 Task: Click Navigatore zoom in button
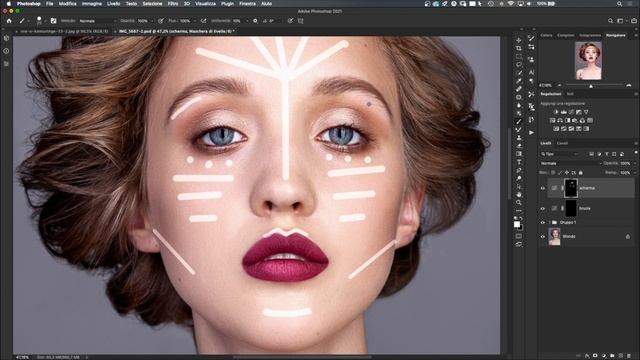629,85
